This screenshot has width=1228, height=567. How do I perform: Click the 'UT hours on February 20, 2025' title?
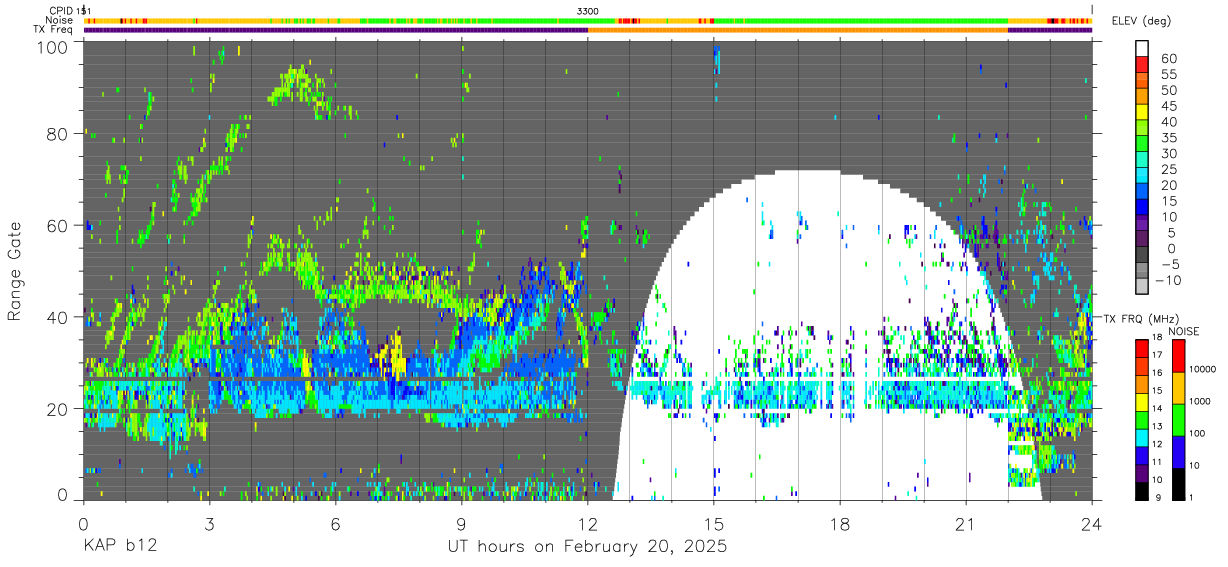(x=587, y=547)
